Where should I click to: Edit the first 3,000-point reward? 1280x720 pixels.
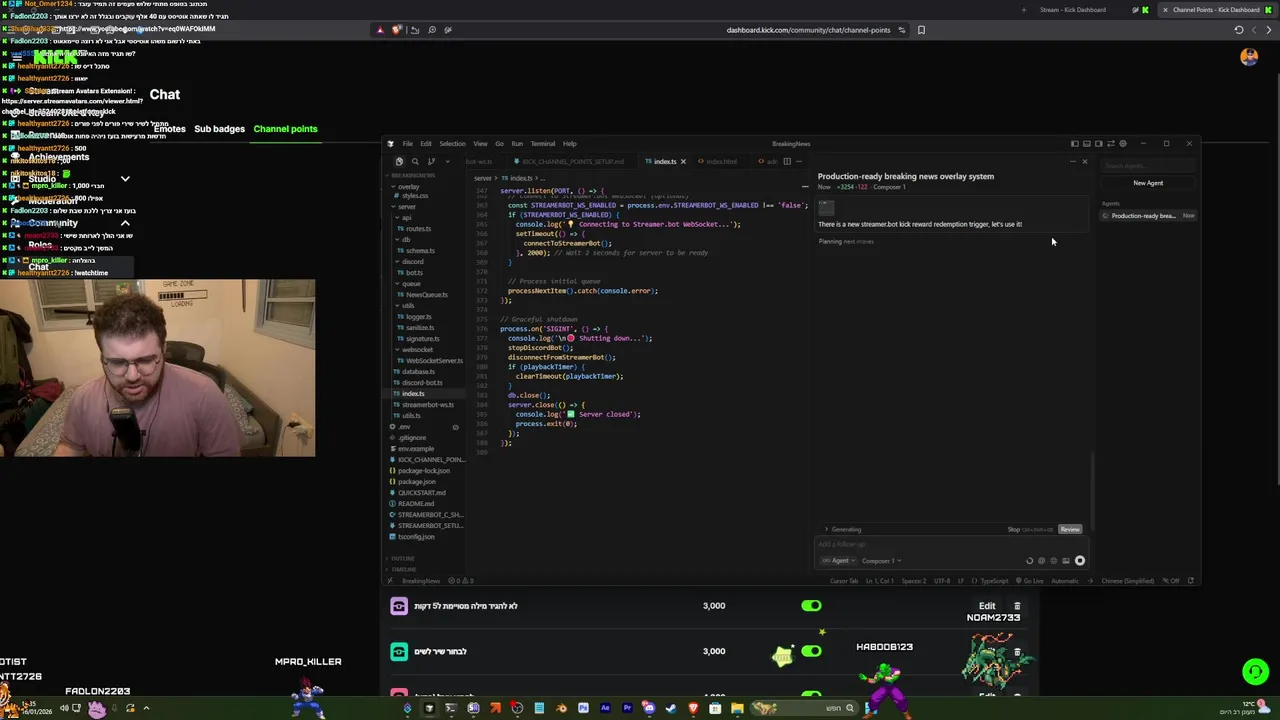[x=987, y=606]
